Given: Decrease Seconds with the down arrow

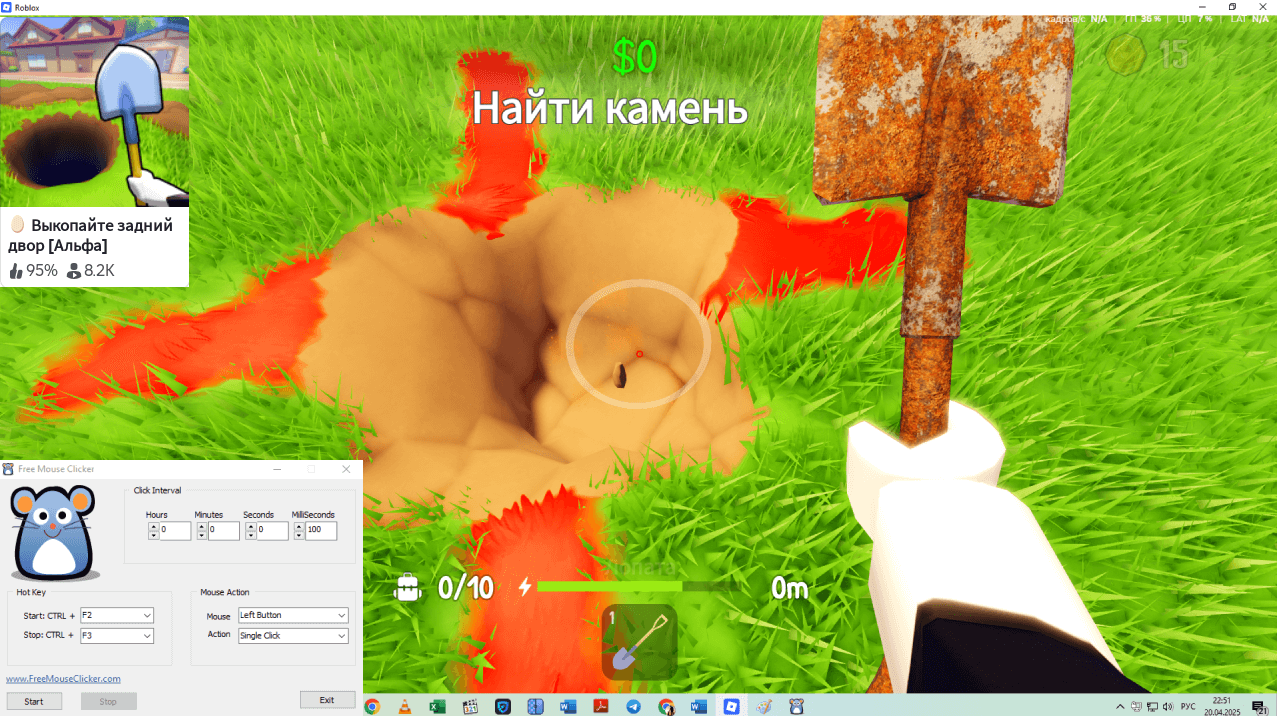Looking at the screenshot, I should (x=251, y=535).
